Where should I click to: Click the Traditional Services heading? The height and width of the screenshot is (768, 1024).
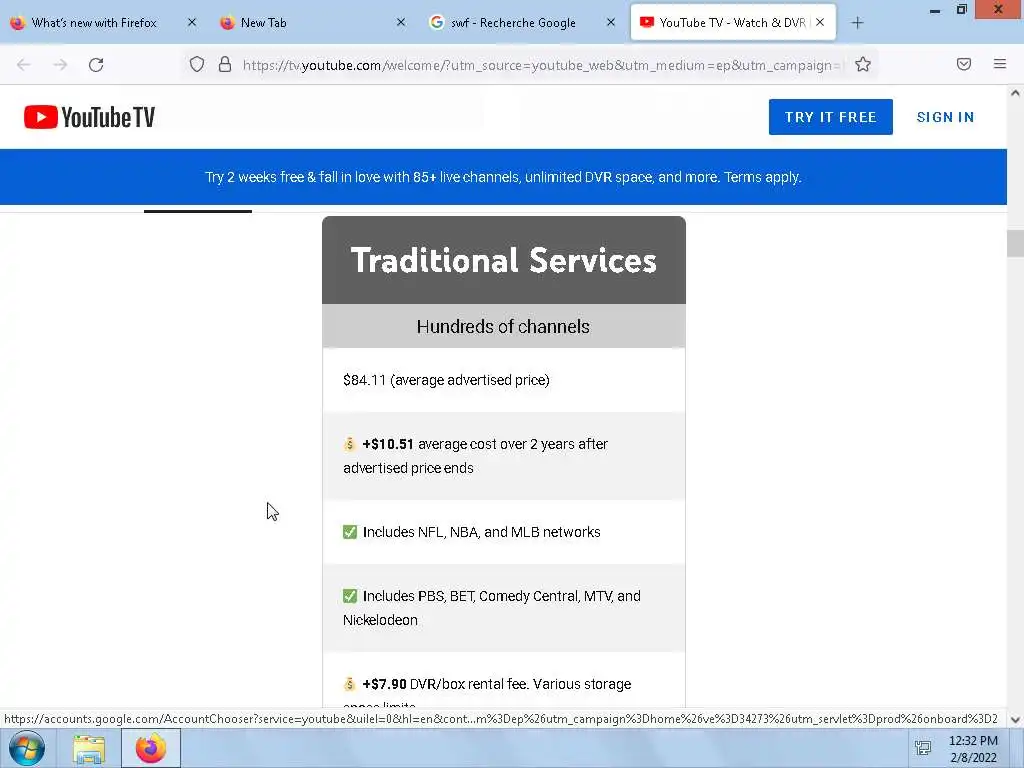(x=504, y=260)
